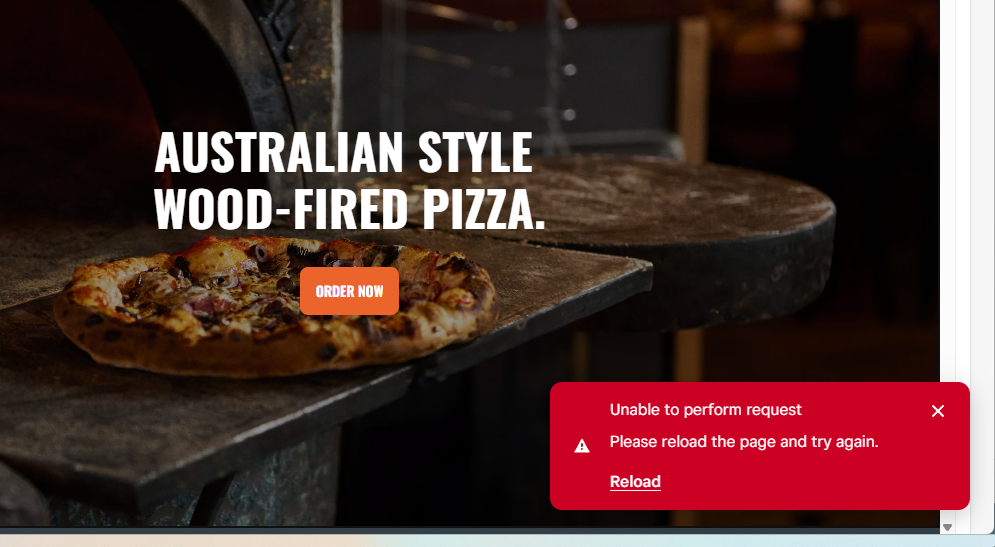Click the warning triangle icon in the alert

pos(582,446)
